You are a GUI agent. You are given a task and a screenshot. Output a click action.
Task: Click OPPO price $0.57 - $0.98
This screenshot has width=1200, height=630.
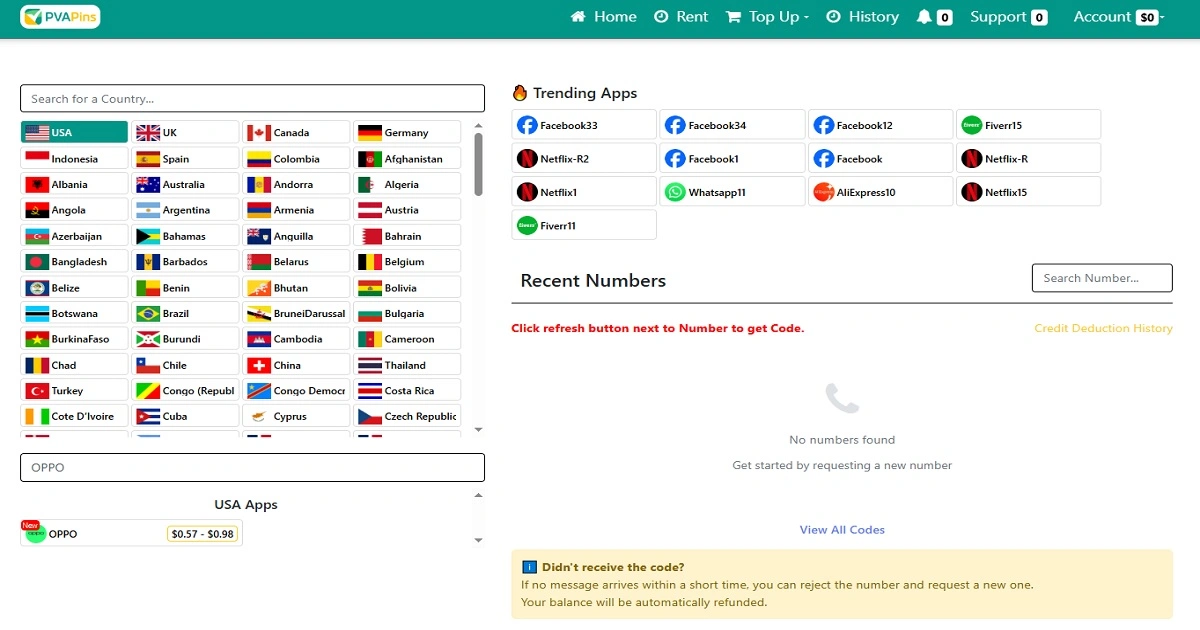tap(202, 534)
